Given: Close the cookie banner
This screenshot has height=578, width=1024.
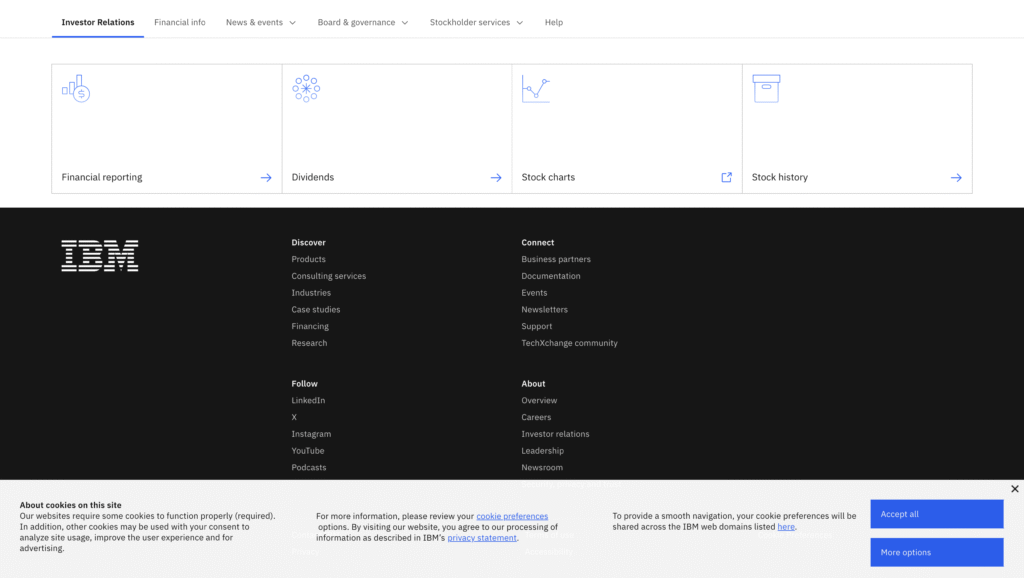Looking at the screenshot, I should [x=1014, y=489].
